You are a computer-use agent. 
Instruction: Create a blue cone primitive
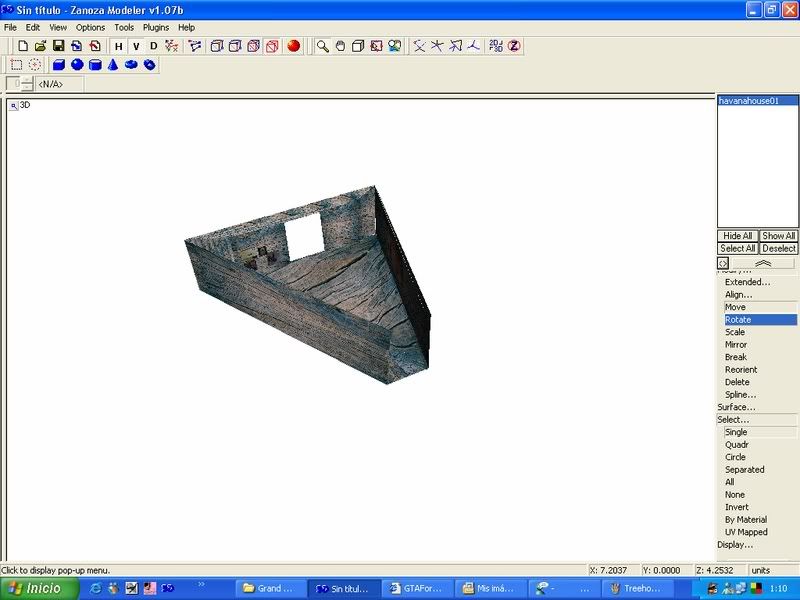(x=113, y=65)
